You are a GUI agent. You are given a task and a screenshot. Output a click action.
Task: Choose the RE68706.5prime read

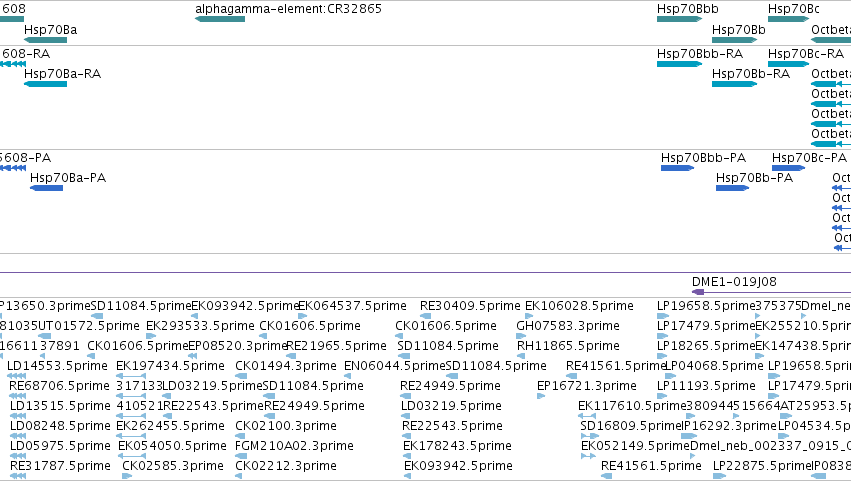18,396
